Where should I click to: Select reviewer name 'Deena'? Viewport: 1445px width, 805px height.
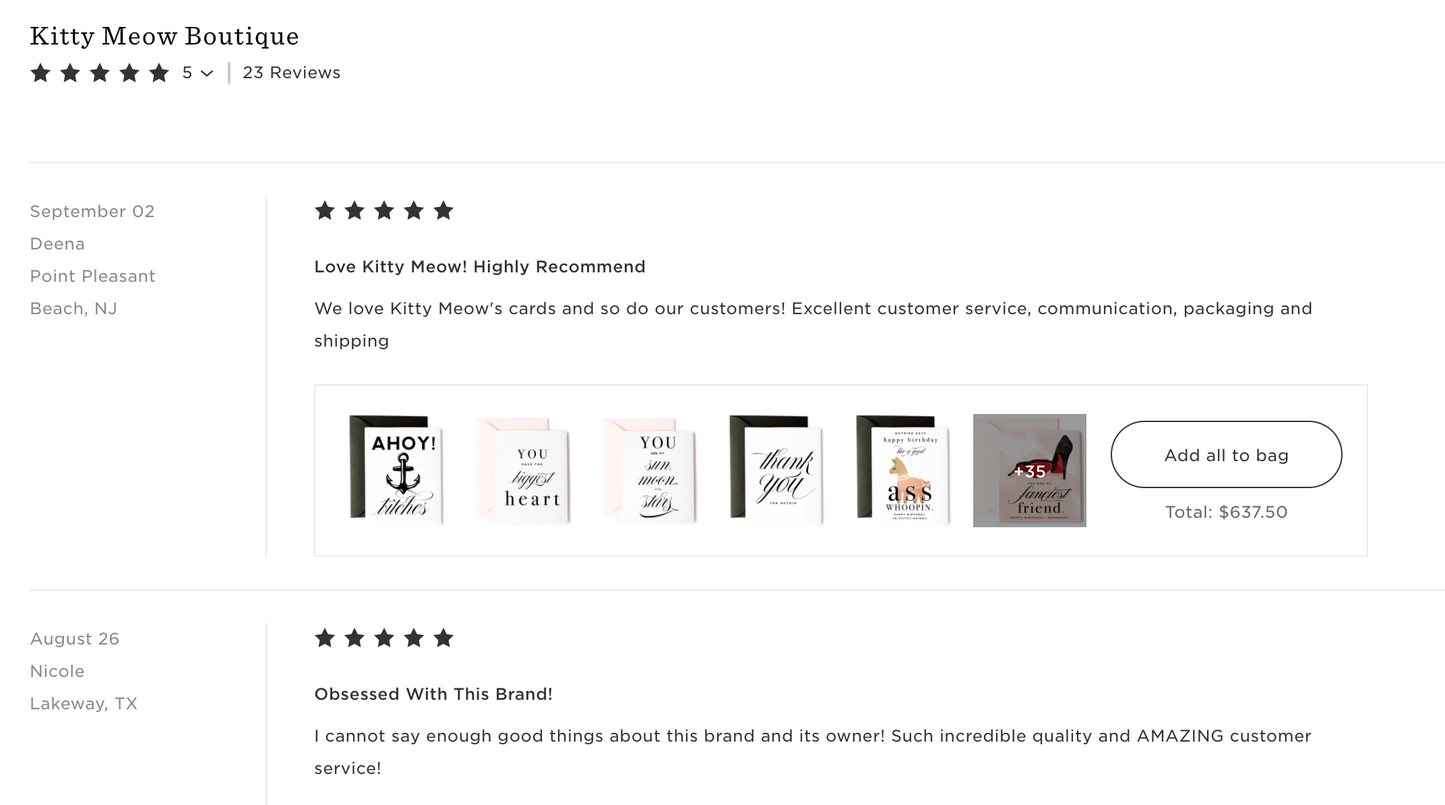tap(57, 243)
